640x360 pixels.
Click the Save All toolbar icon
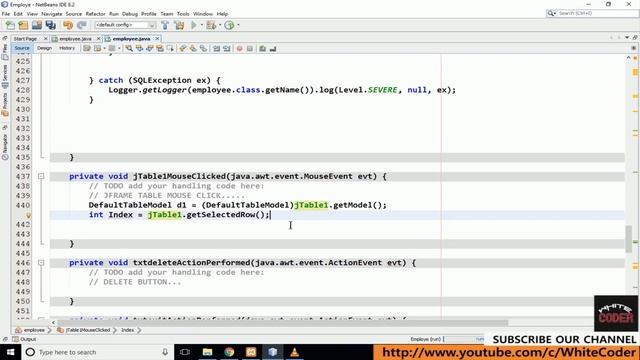pyautogui.click(x=51, y=25)
